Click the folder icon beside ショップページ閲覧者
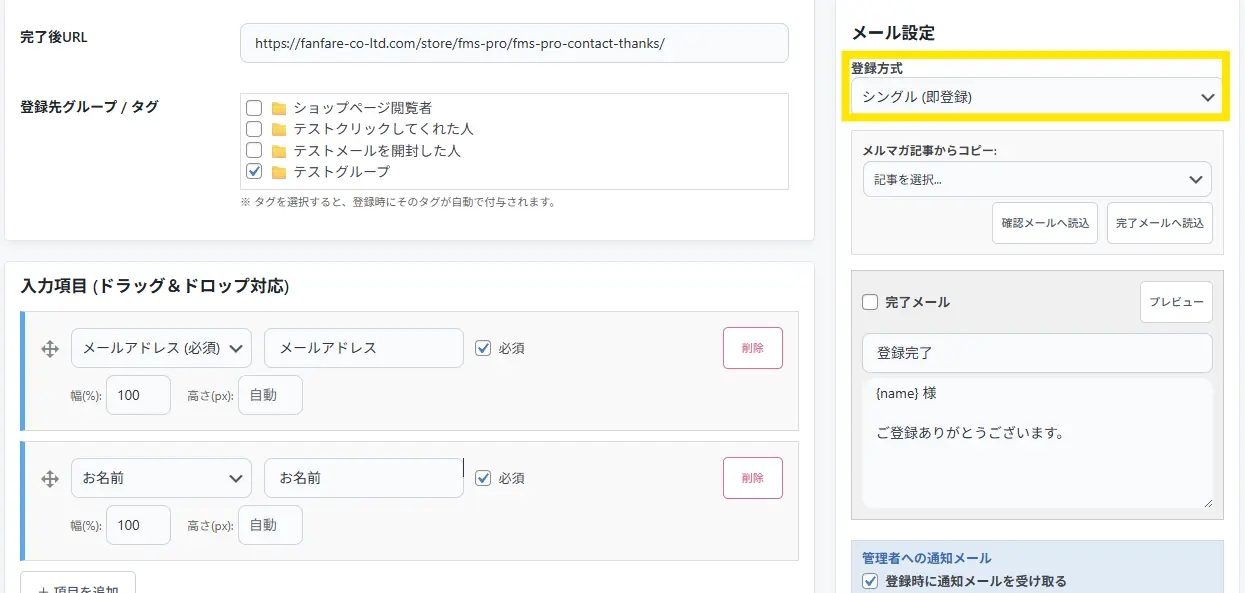Image resolution: width=1245 pixels, height=593 pixels. (278, 108)
